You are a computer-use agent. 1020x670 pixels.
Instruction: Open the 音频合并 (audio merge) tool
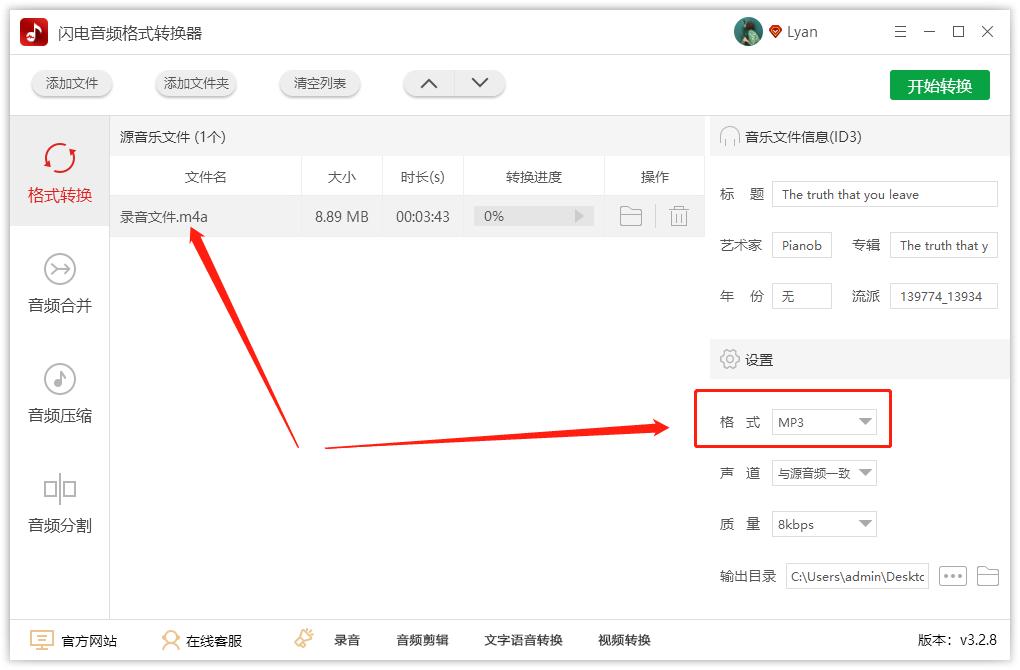(x=59, y=285)
